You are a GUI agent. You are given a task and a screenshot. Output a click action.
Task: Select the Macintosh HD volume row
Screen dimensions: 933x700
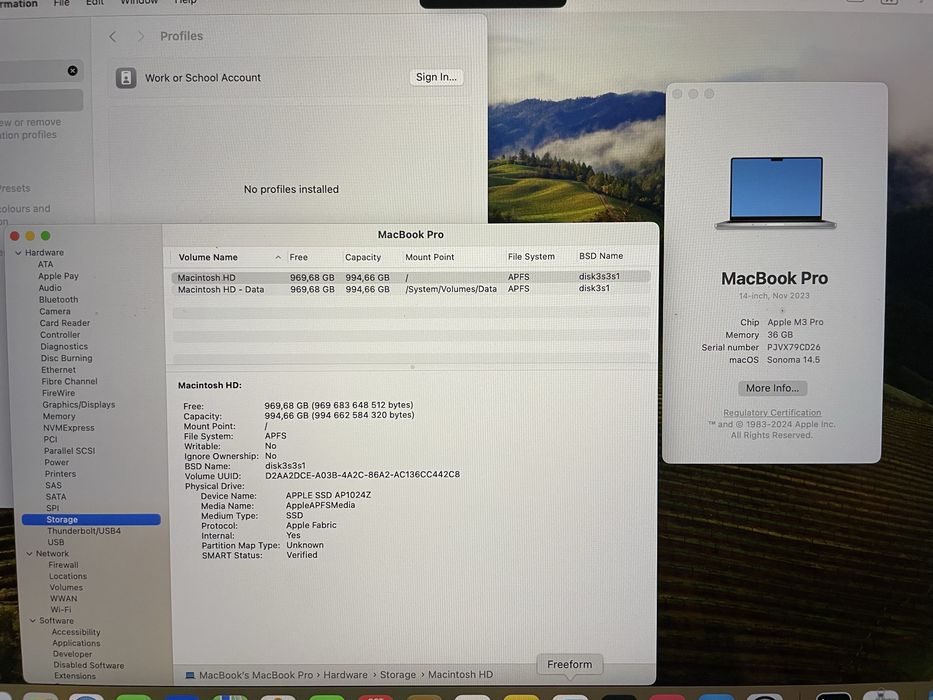point(411,277)
